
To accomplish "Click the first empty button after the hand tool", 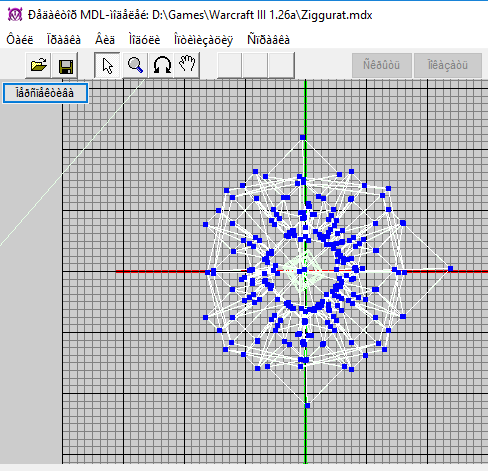I will click(x=230, y=65).
